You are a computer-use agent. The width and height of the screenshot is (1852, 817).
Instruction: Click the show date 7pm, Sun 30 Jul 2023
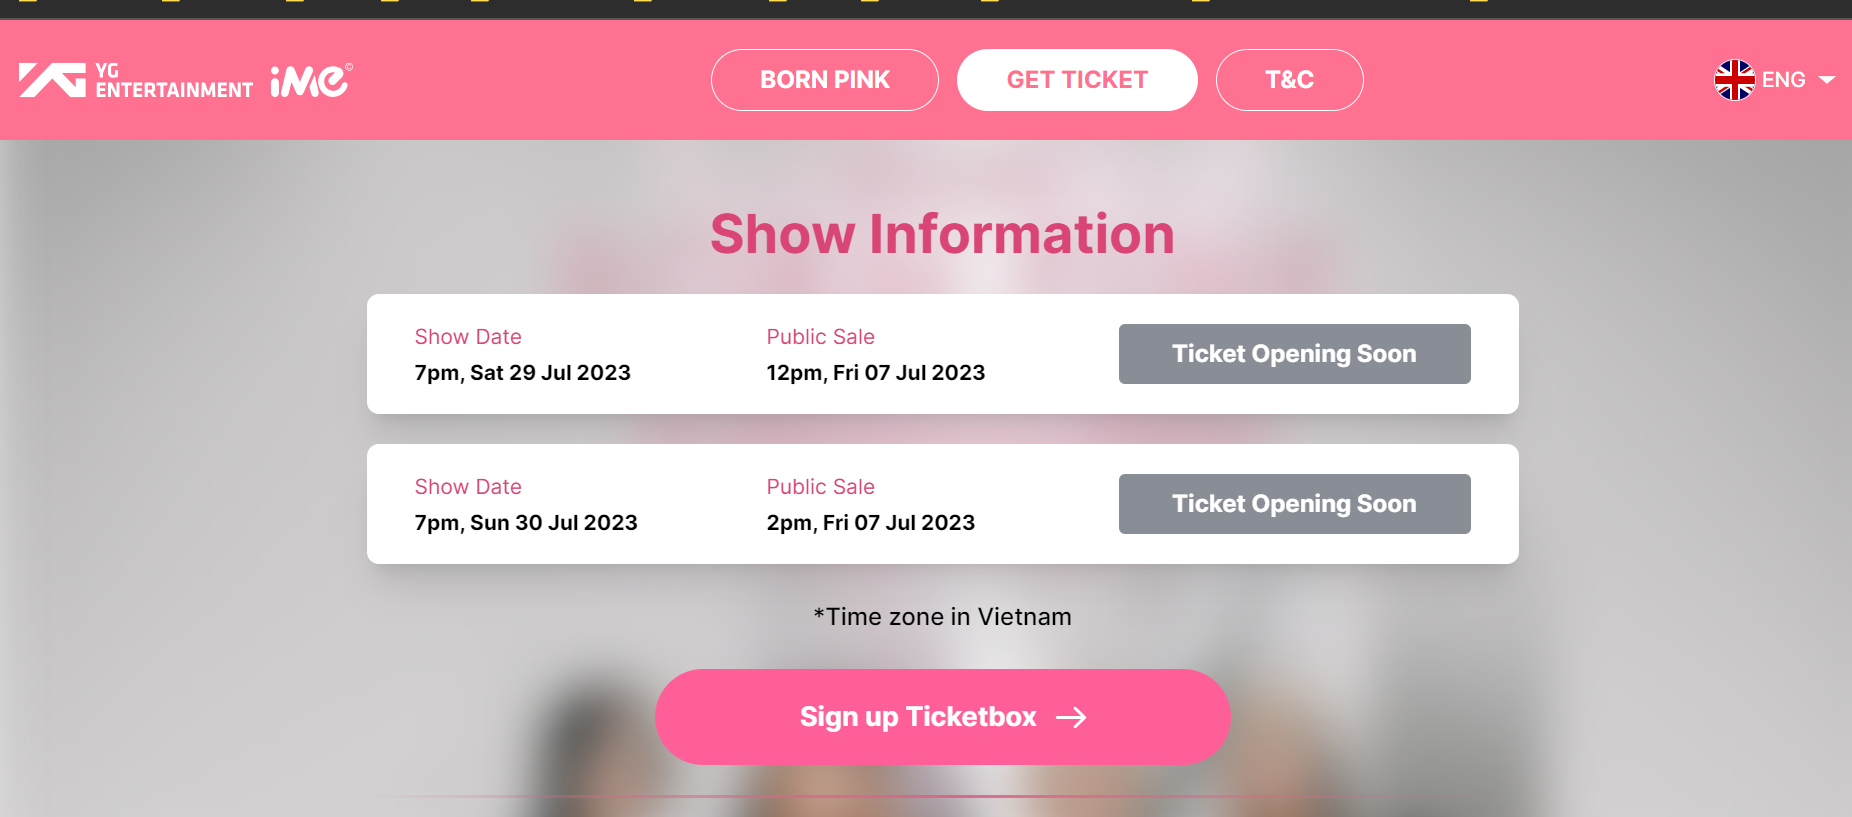click(x=526, y=523)
